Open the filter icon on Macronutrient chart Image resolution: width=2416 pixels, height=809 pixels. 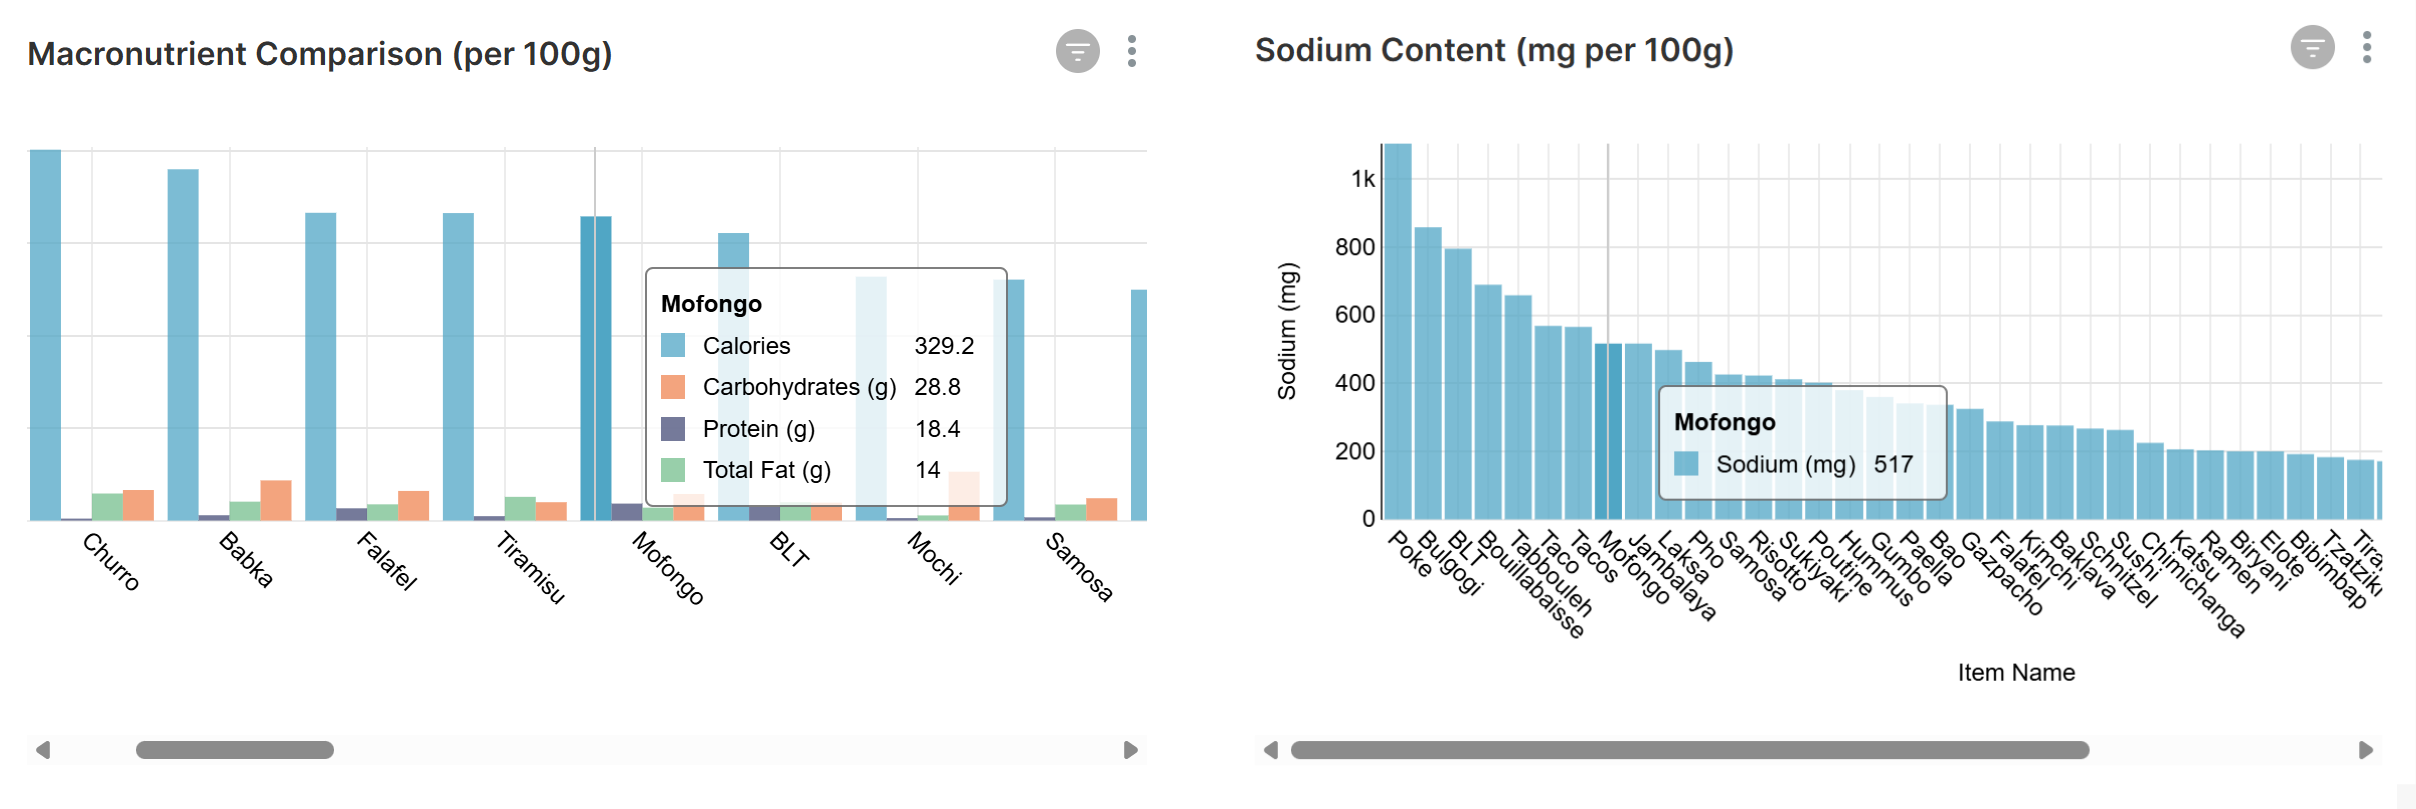point(1077,52)
